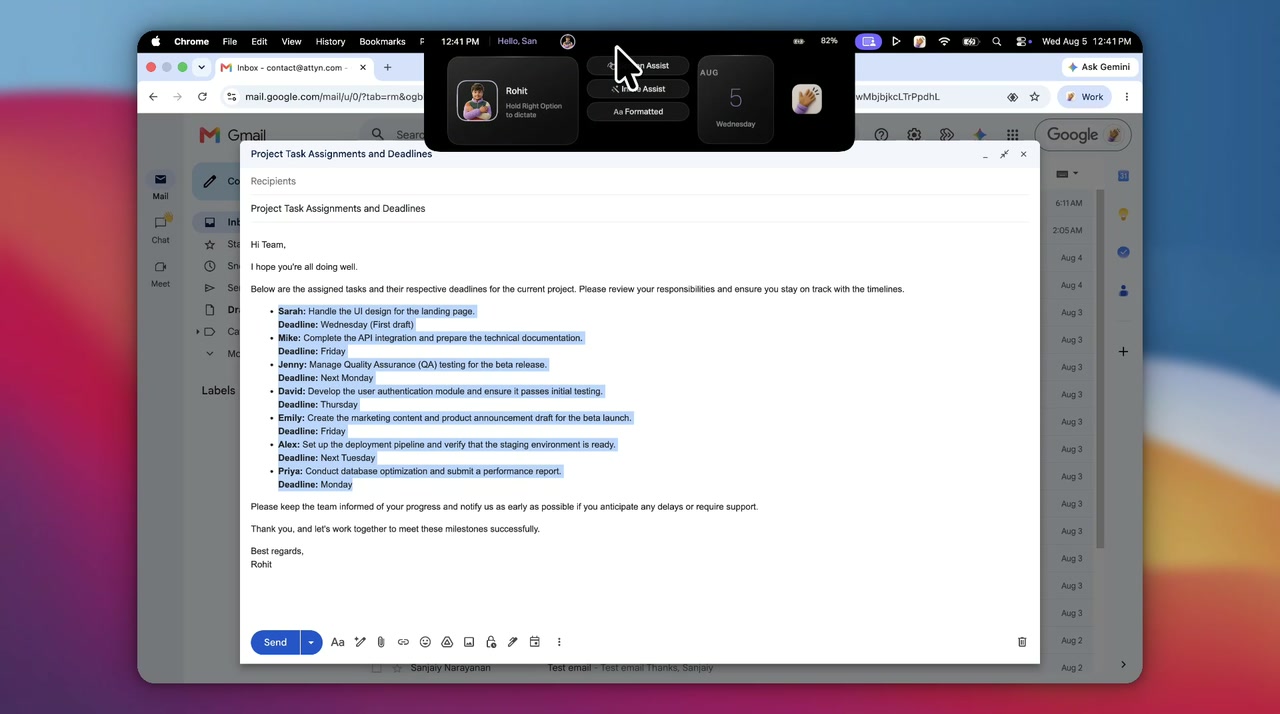1280x714 pixels.
Task: Bookmark this page with the star icon
Action: (x=1034, y=97)
